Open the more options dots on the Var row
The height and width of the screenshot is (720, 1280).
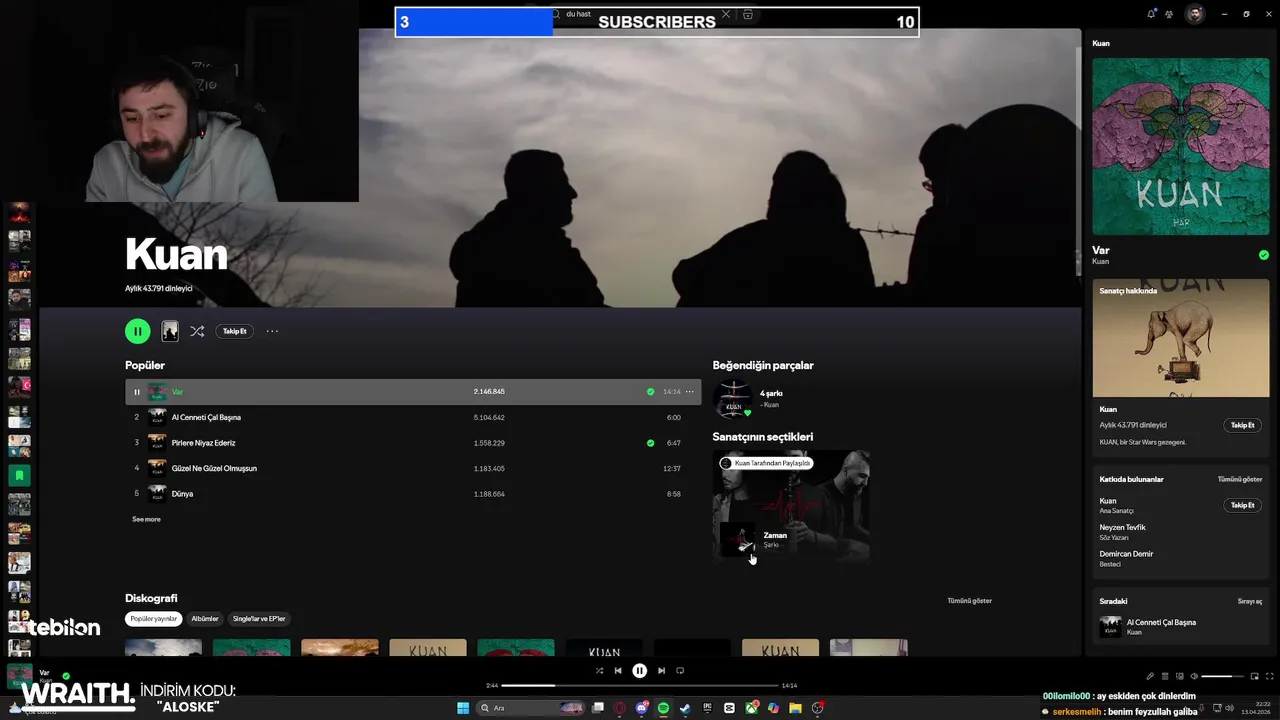click(x=689, y=392)
